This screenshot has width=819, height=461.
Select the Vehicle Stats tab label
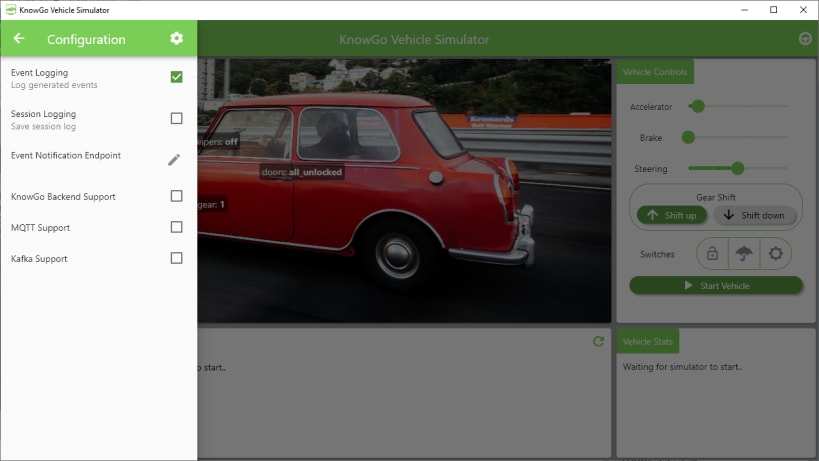pyautogui.click(x=648, y=341)
